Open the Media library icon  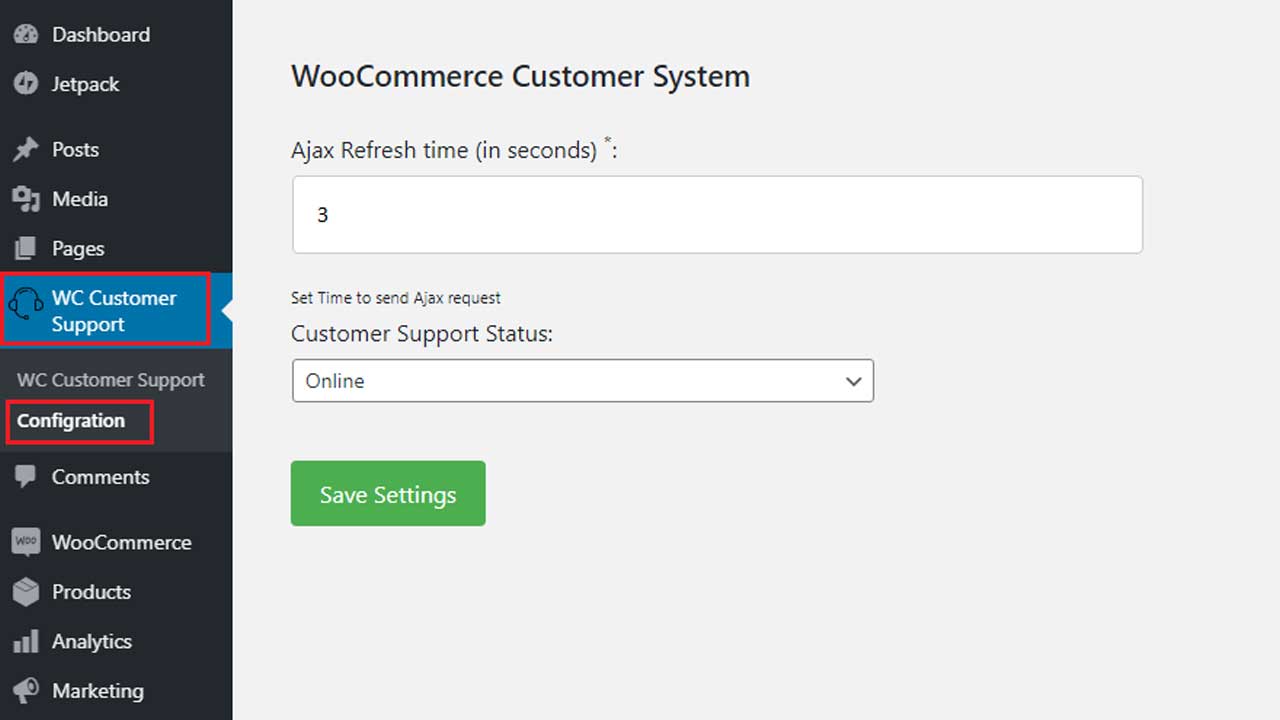coord(24,199)
